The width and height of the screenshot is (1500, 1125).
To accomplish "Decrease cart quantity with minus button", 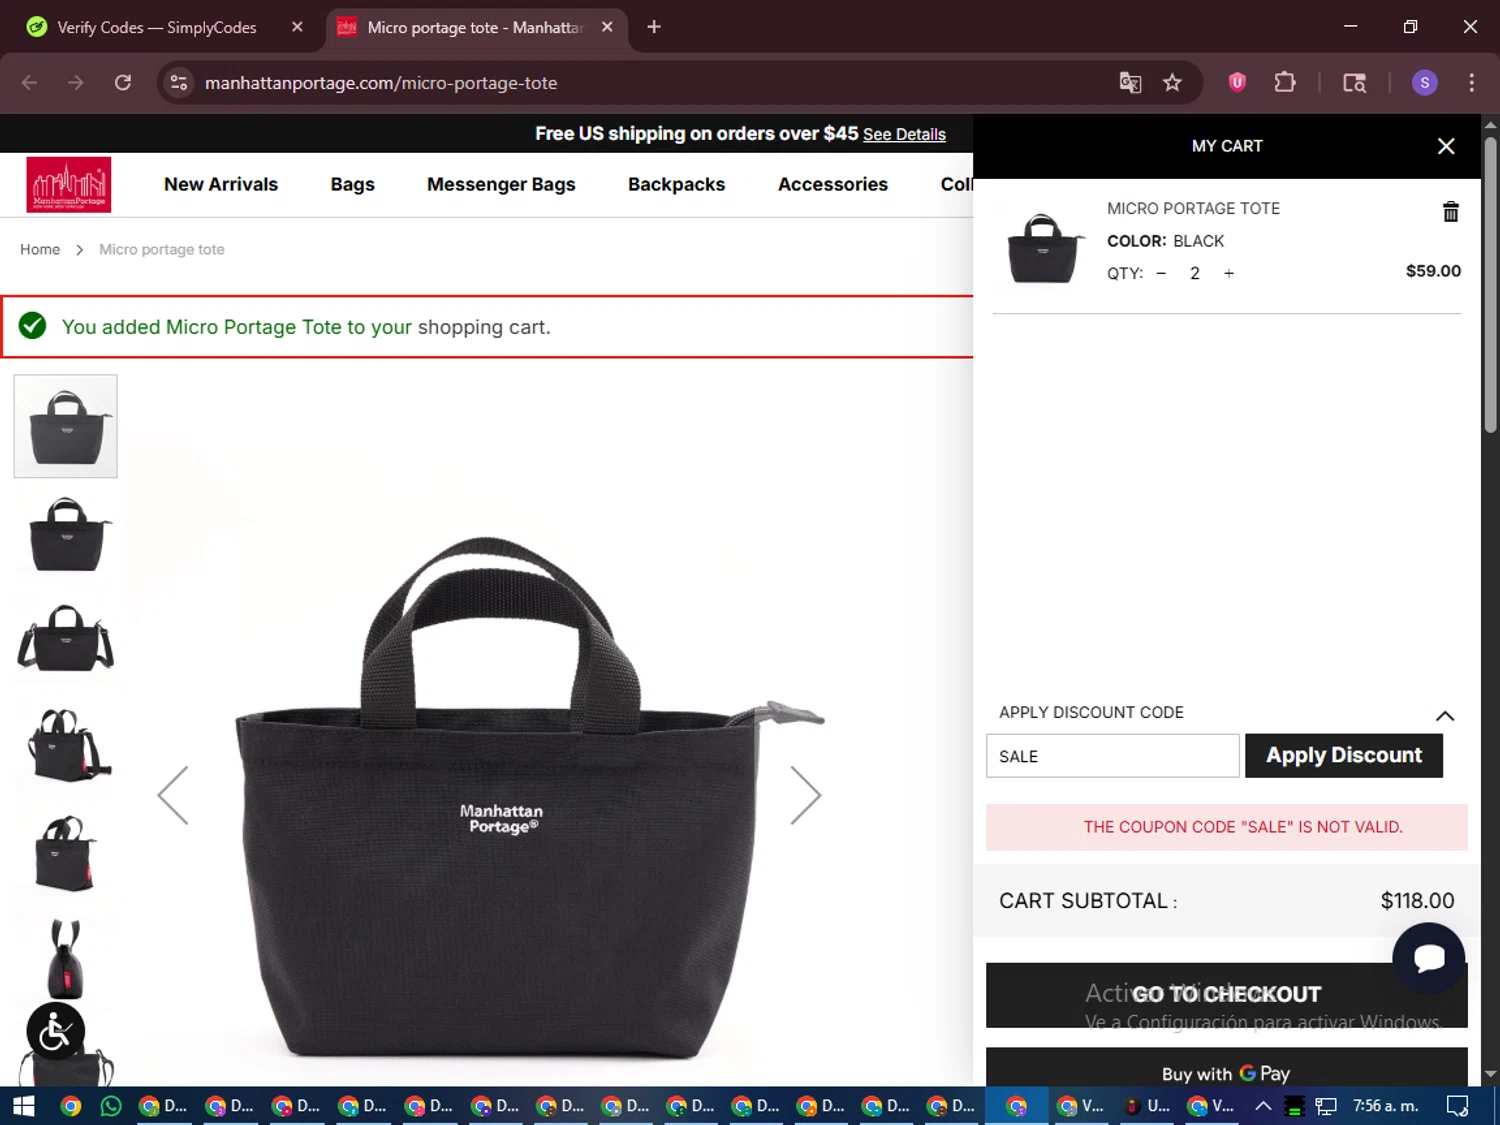I will (x=1161, y=273).
